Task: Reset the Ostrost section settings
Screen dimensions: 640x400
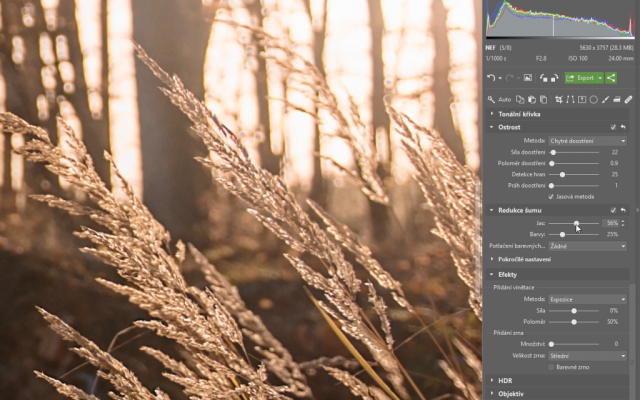Action: [623, 127]
